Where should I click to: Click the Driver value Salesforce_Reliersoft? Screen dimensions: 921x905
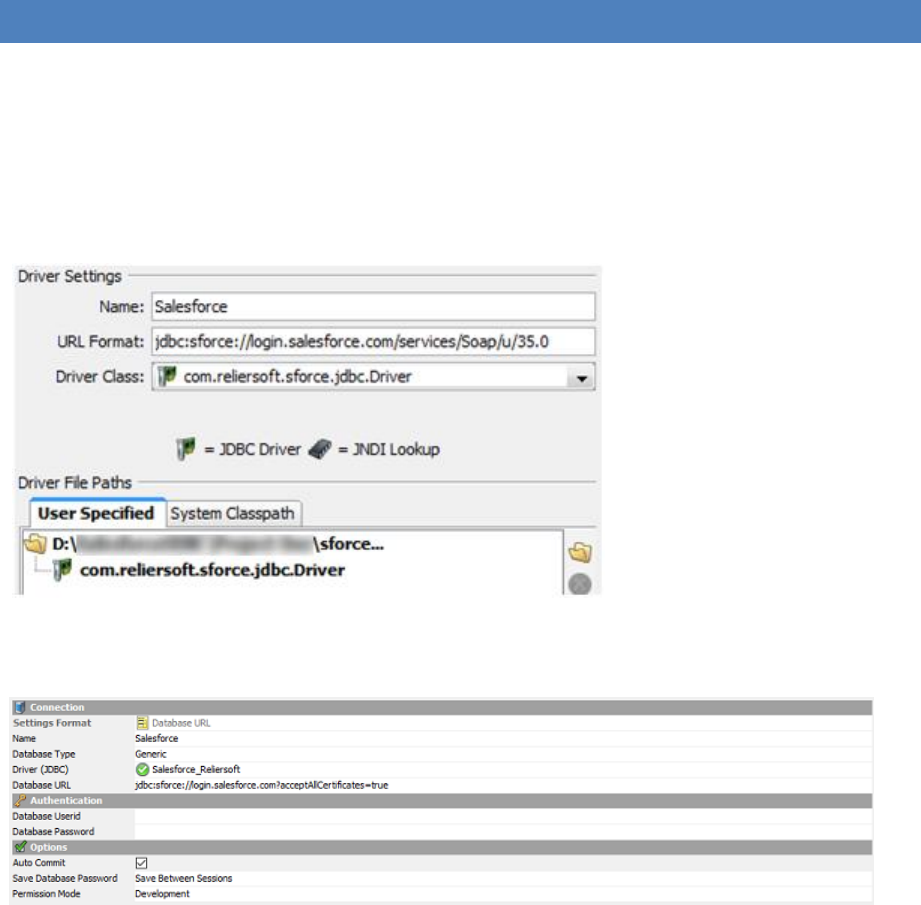click(x=196, y=769)
